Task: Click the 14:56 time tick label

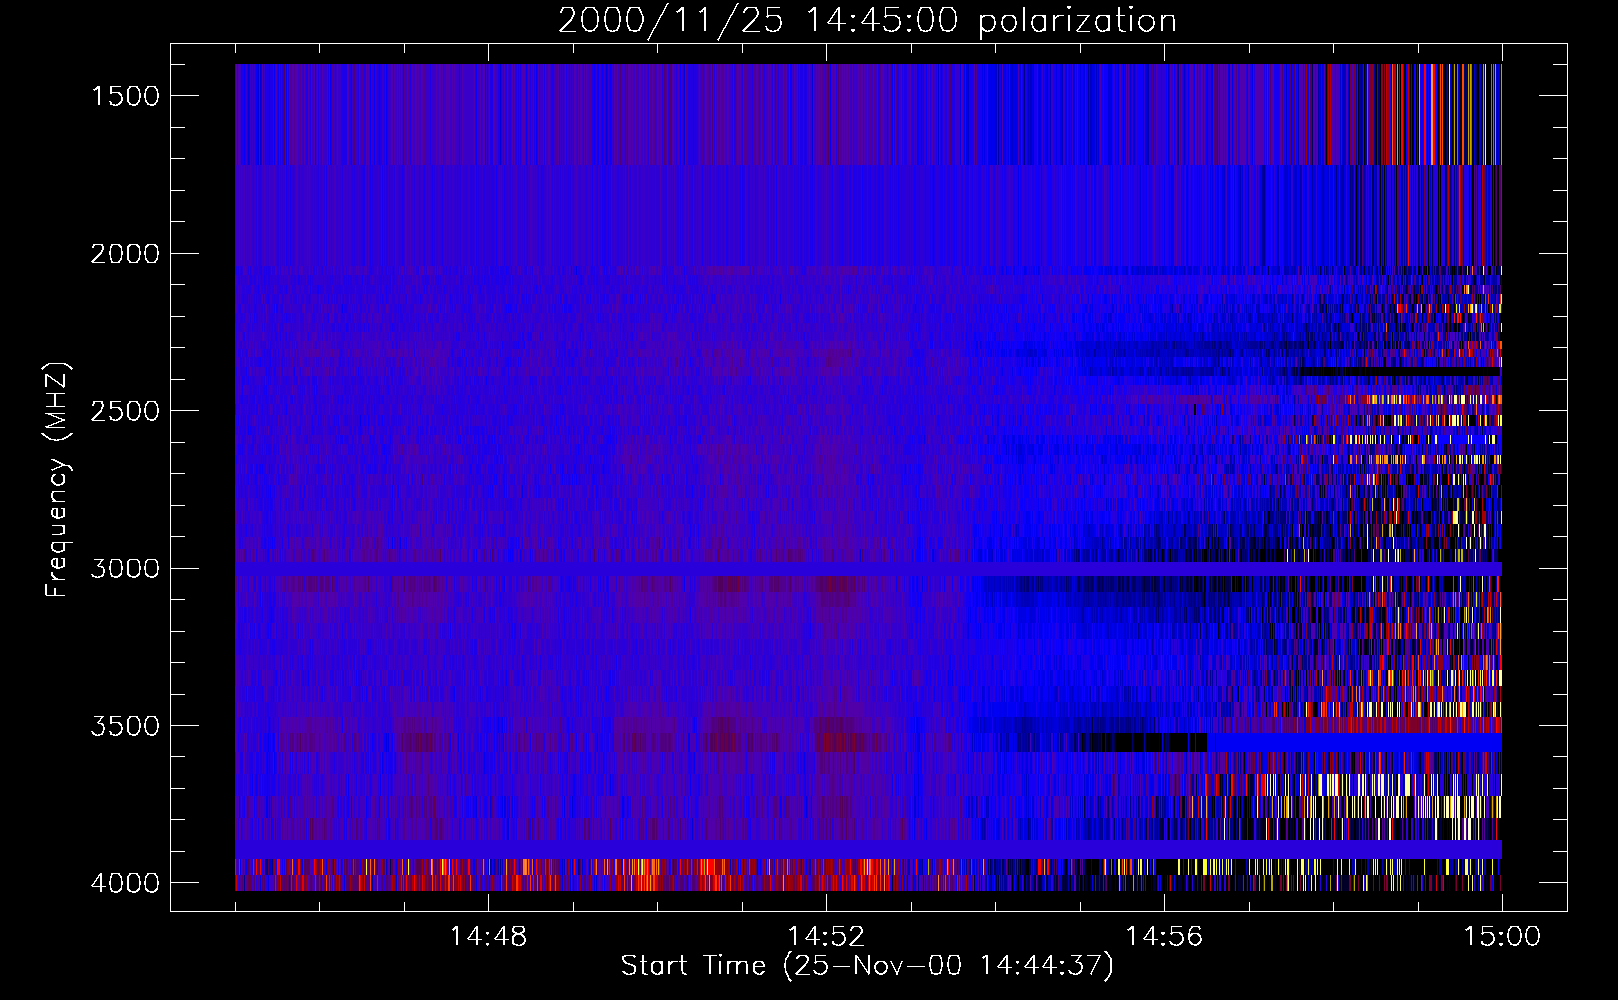Action: click(1164, 937)
